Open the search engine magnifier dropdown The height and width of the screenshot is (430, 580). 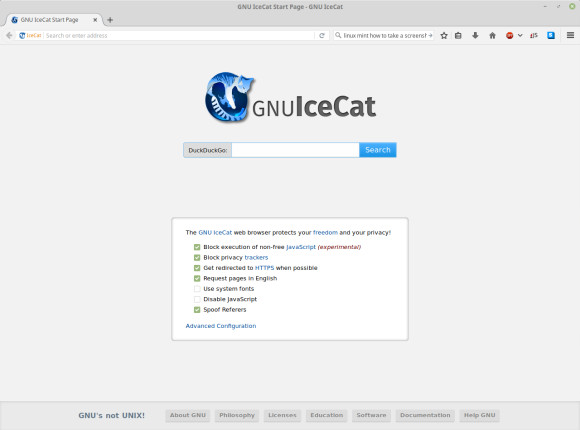[x=338, y=36]
